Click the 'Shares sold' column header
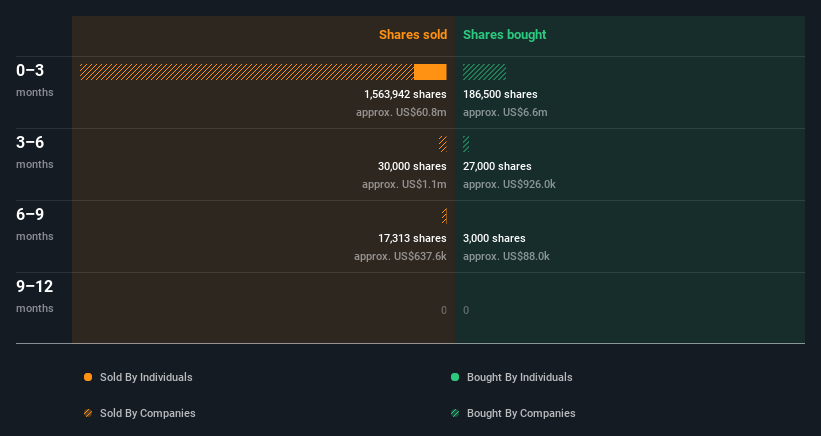 [413, 35]
